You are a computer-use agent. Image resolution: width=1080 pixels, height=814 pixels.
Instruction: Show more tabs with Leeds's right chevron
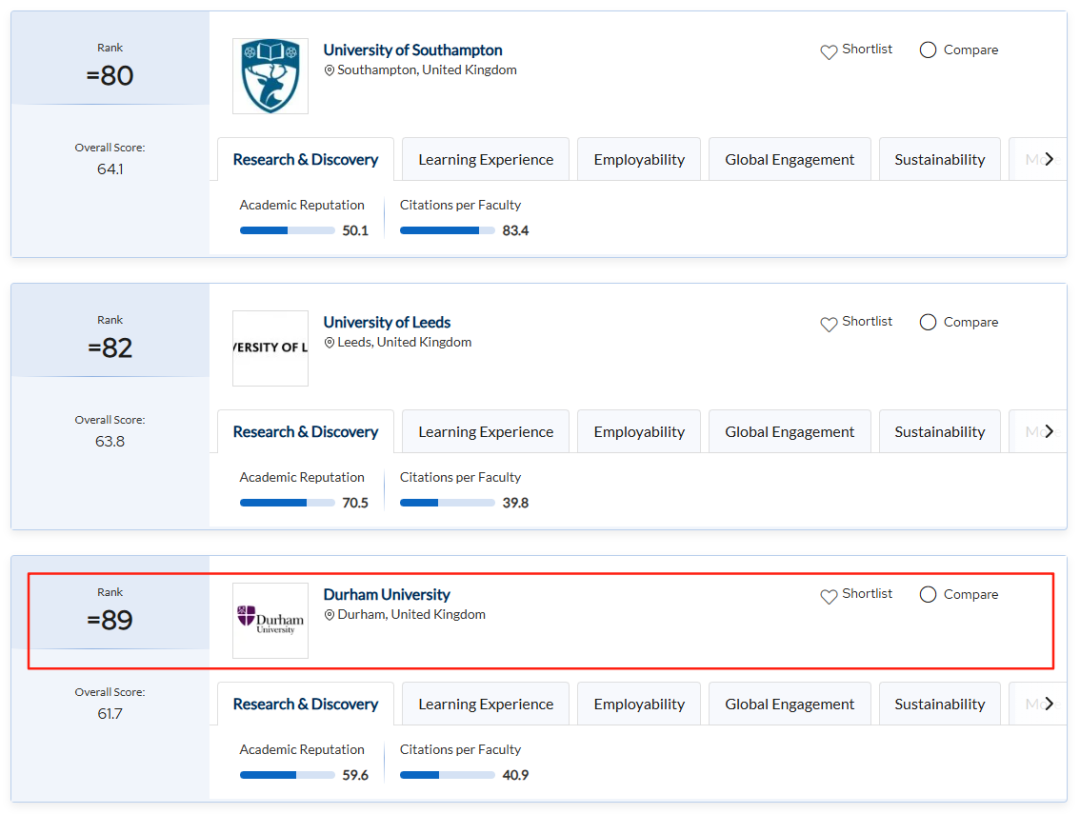click(1048, 431)
